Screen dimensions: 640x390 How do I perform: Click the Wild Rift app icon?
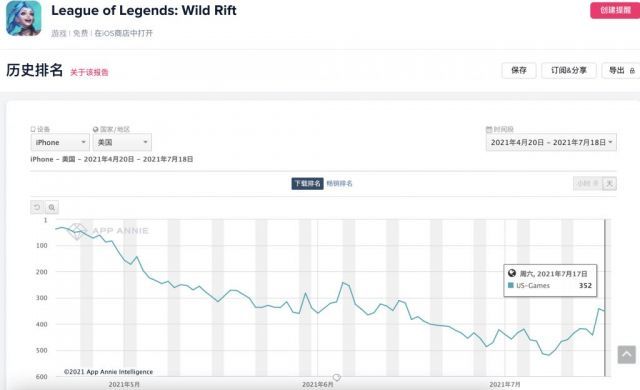click(x=24, y=18)
